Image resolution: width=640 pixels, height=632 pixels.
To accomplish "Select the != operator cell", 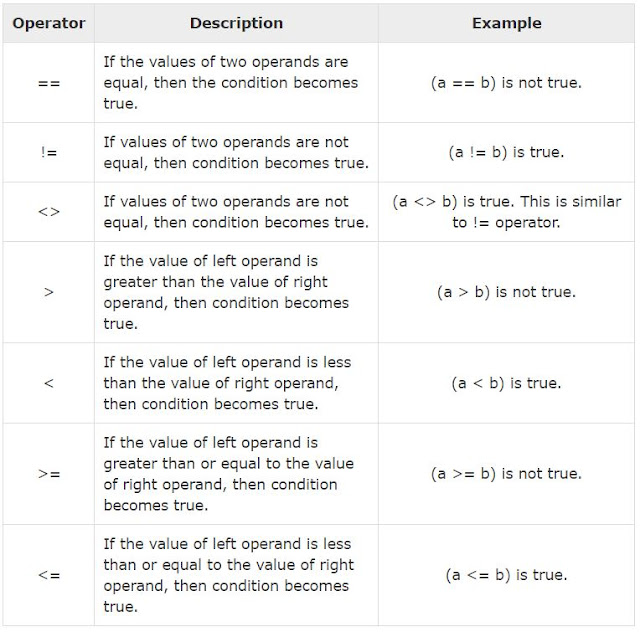I will [49, 152].
